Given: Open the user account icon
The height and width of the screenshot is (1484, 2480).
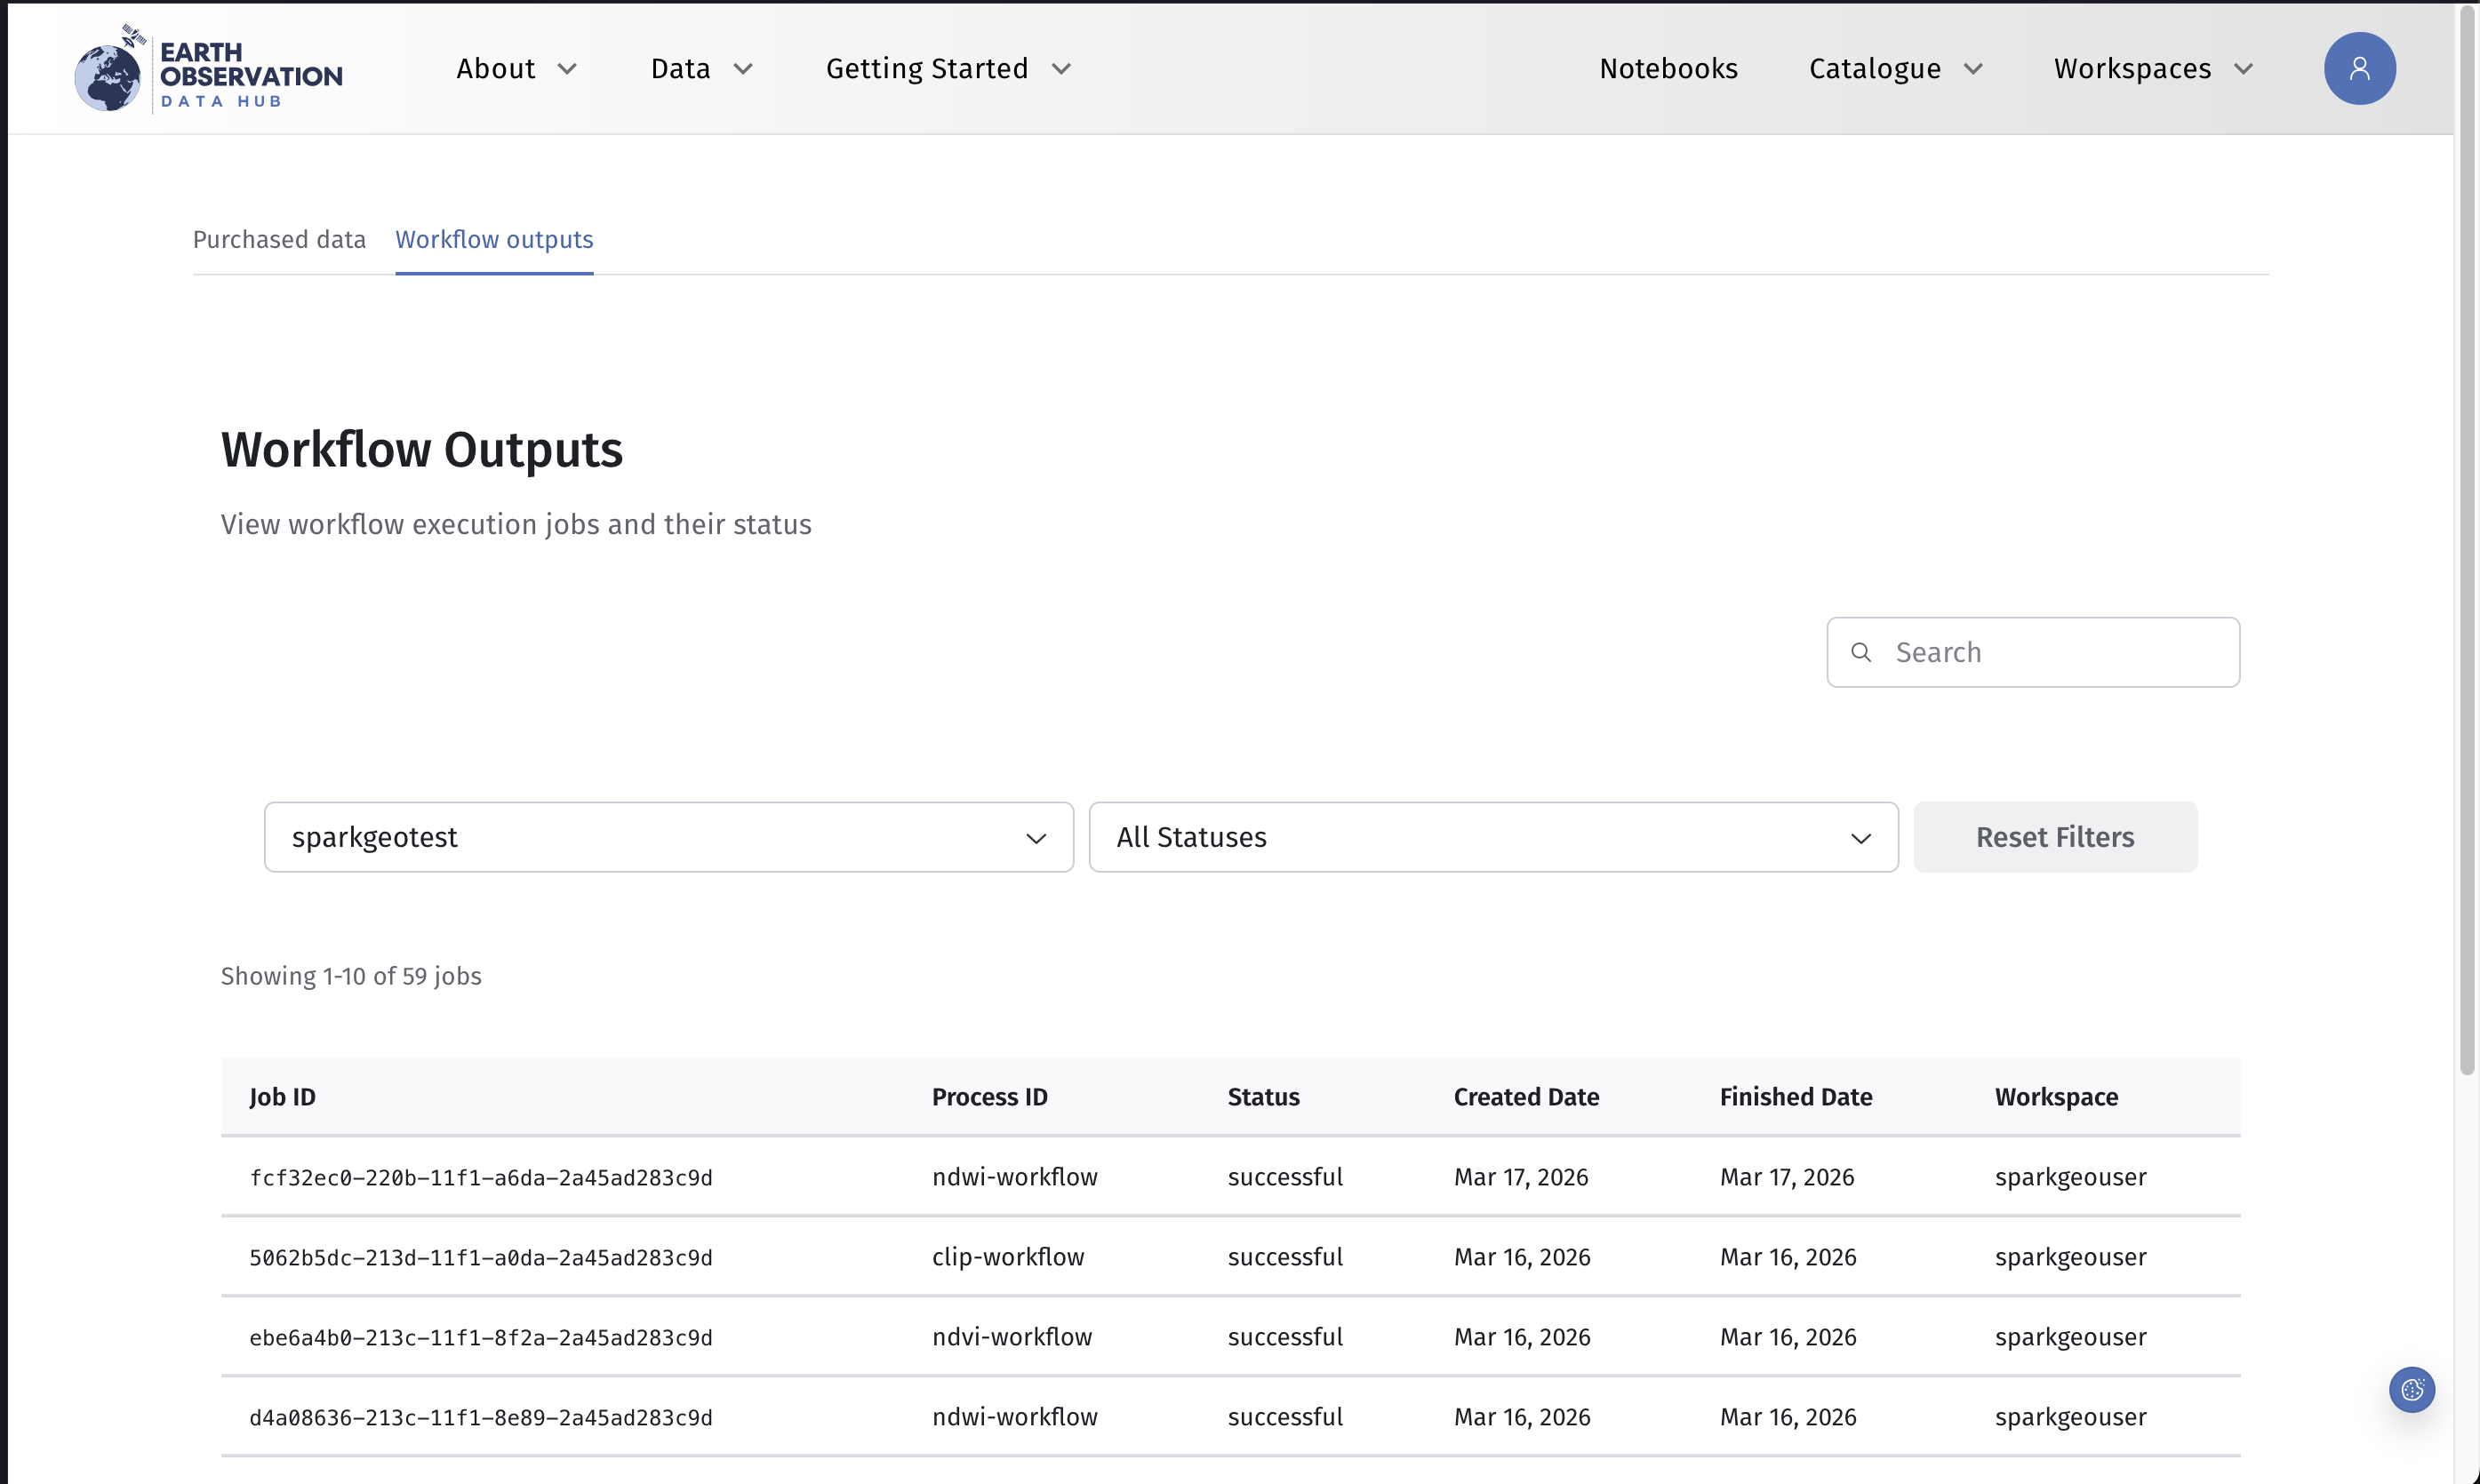Looking at the screenshot, I should [2360, 68].
